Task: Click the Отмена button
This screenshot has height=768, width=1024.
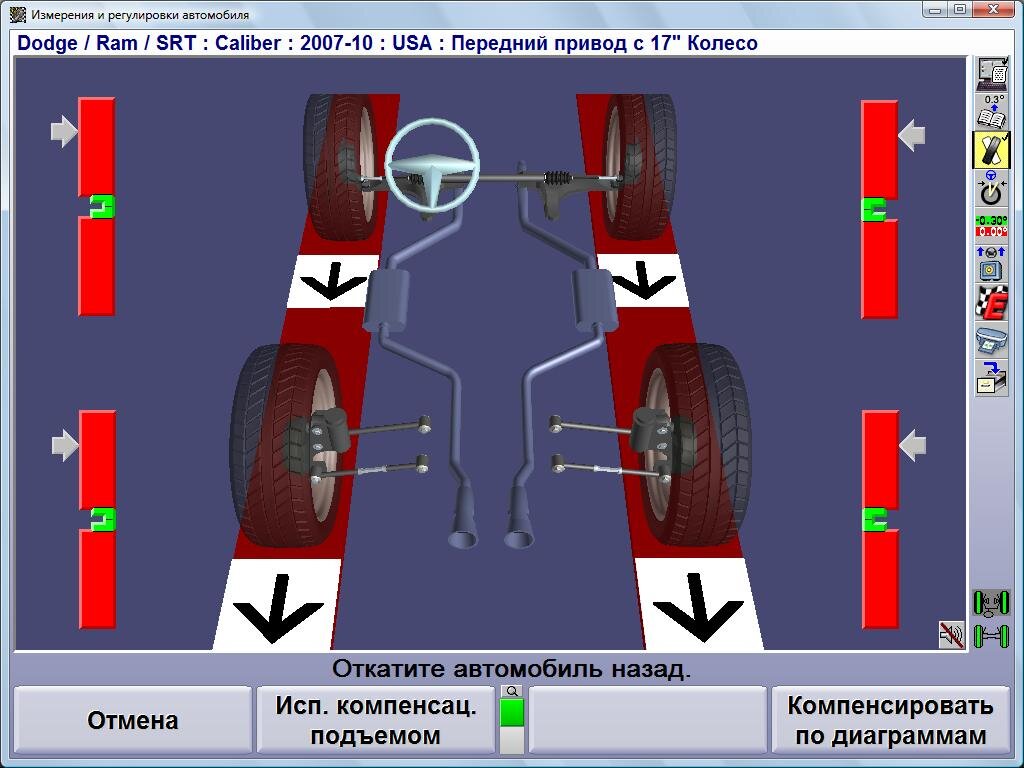Action: point(133,720)
